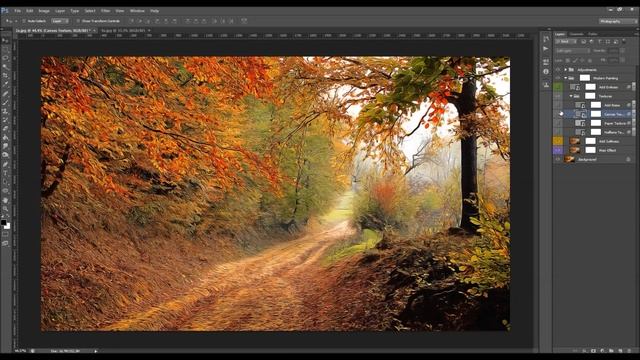Click the foreground color swatch

pos(3,222)
